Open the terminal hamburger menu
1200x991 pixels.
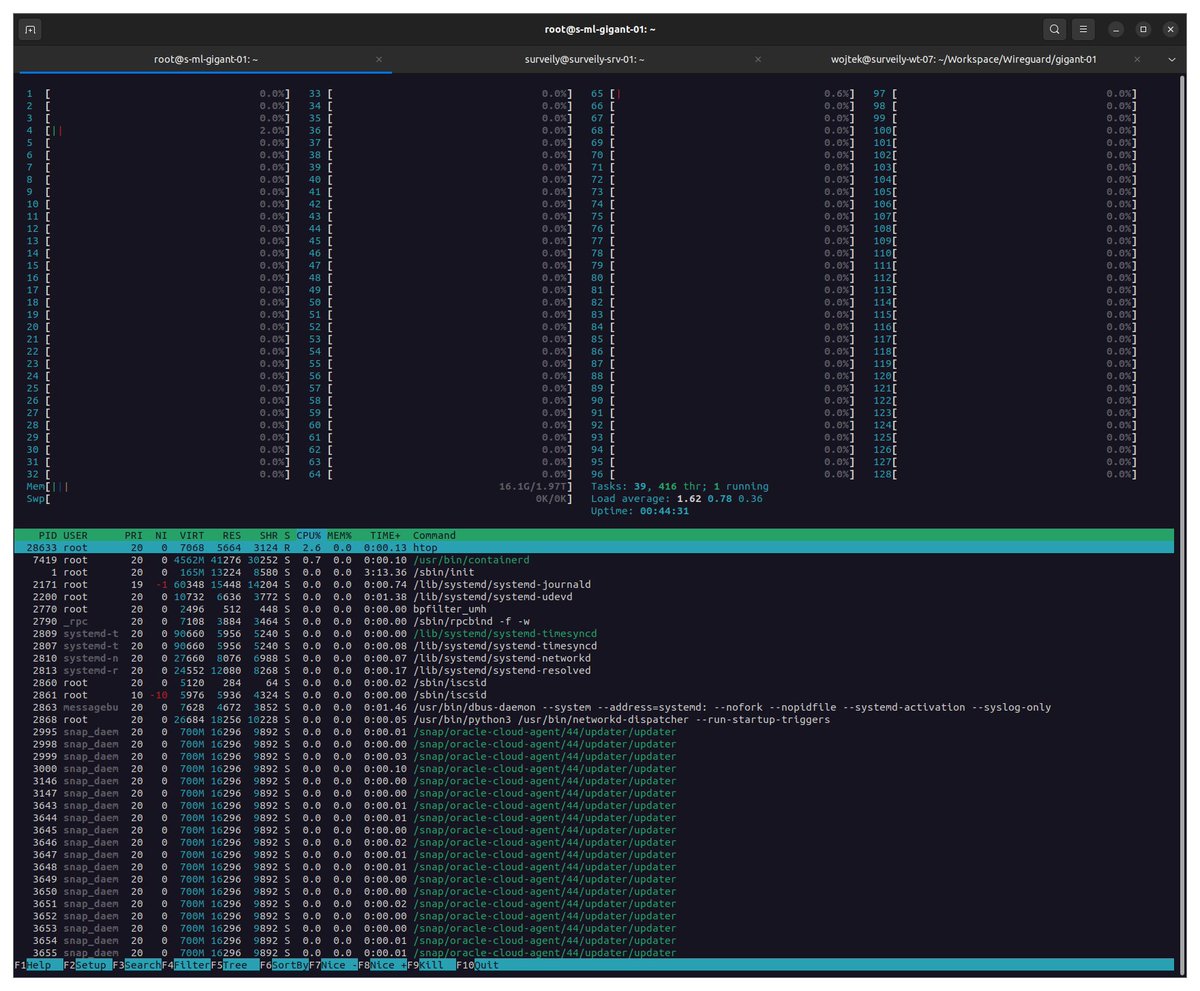coord(1083,30)
